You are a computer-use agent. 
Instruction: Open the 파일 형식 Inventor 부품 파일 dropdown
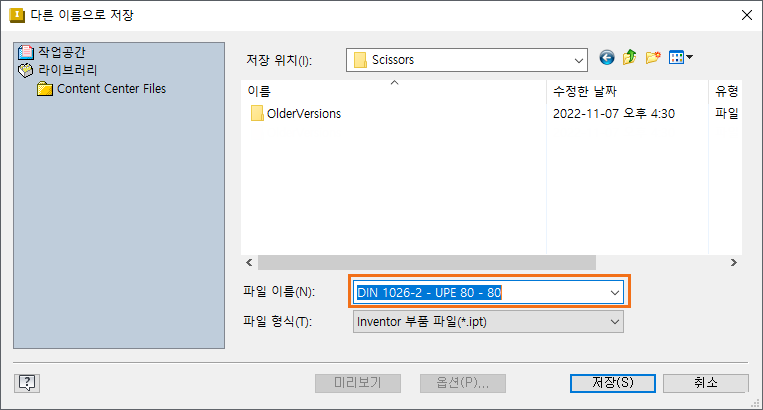coord(488,322)
